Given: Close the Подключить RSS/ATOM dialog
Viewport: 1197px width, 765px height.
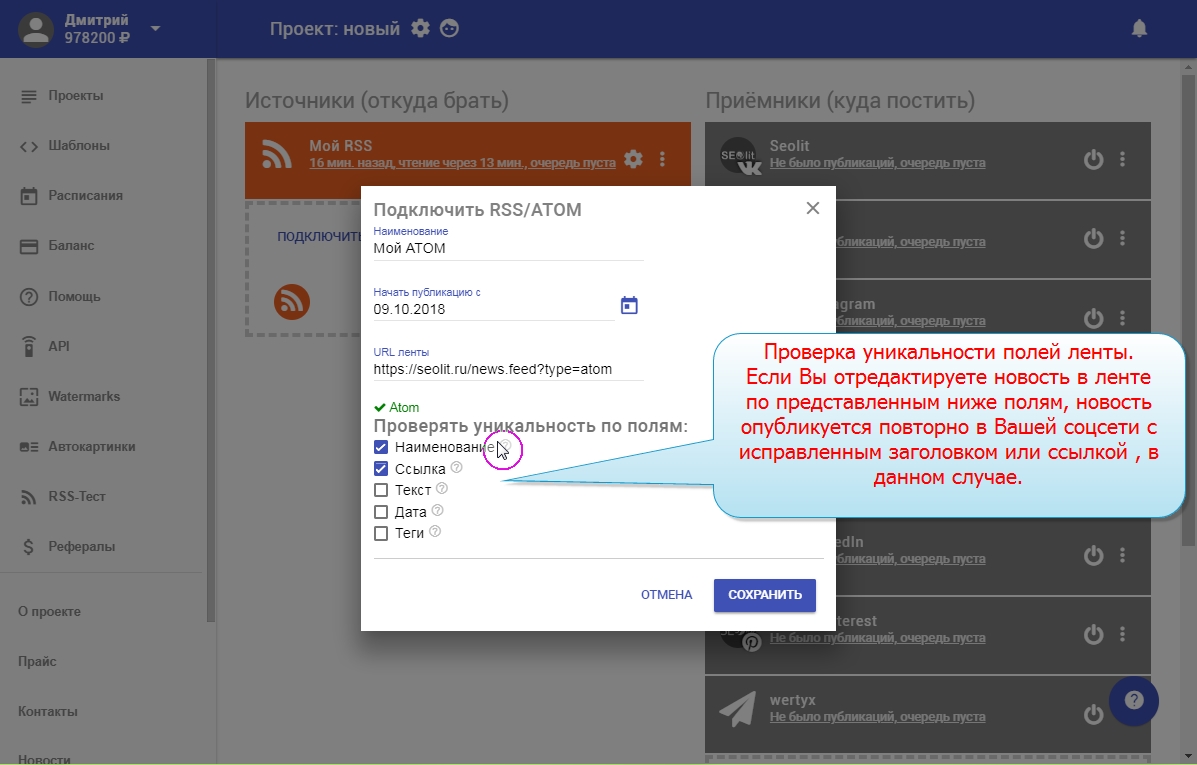Looking at the screenshot, I should pos(813,208).
